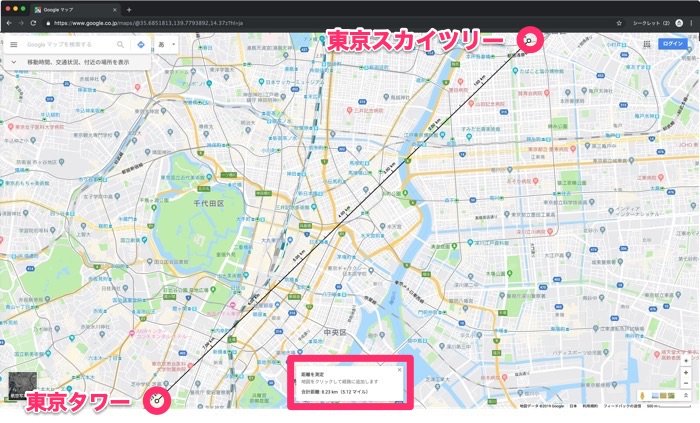The image size is (700, 423).
Task: Zoom in on the map
Action: (x=686, y=372)
